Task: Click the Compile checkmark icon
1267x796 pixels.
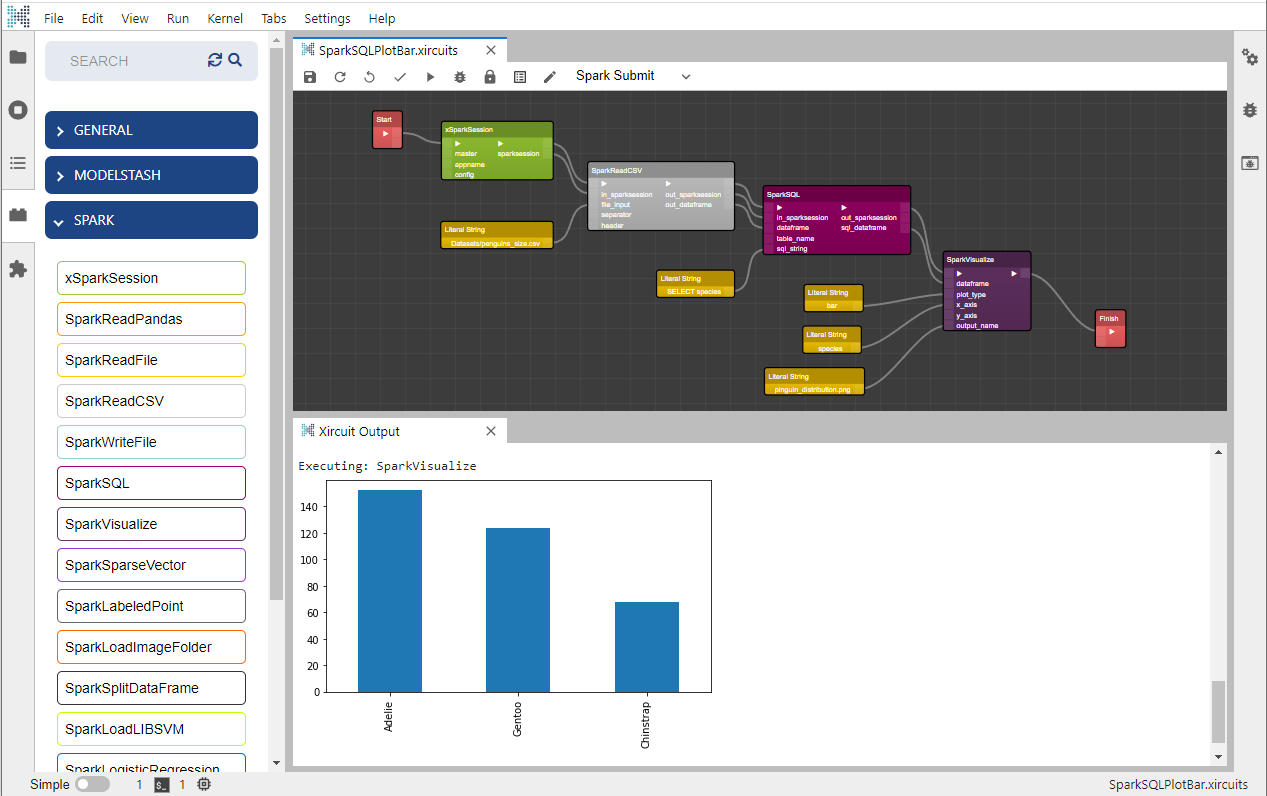Action: tap(400, 77)
